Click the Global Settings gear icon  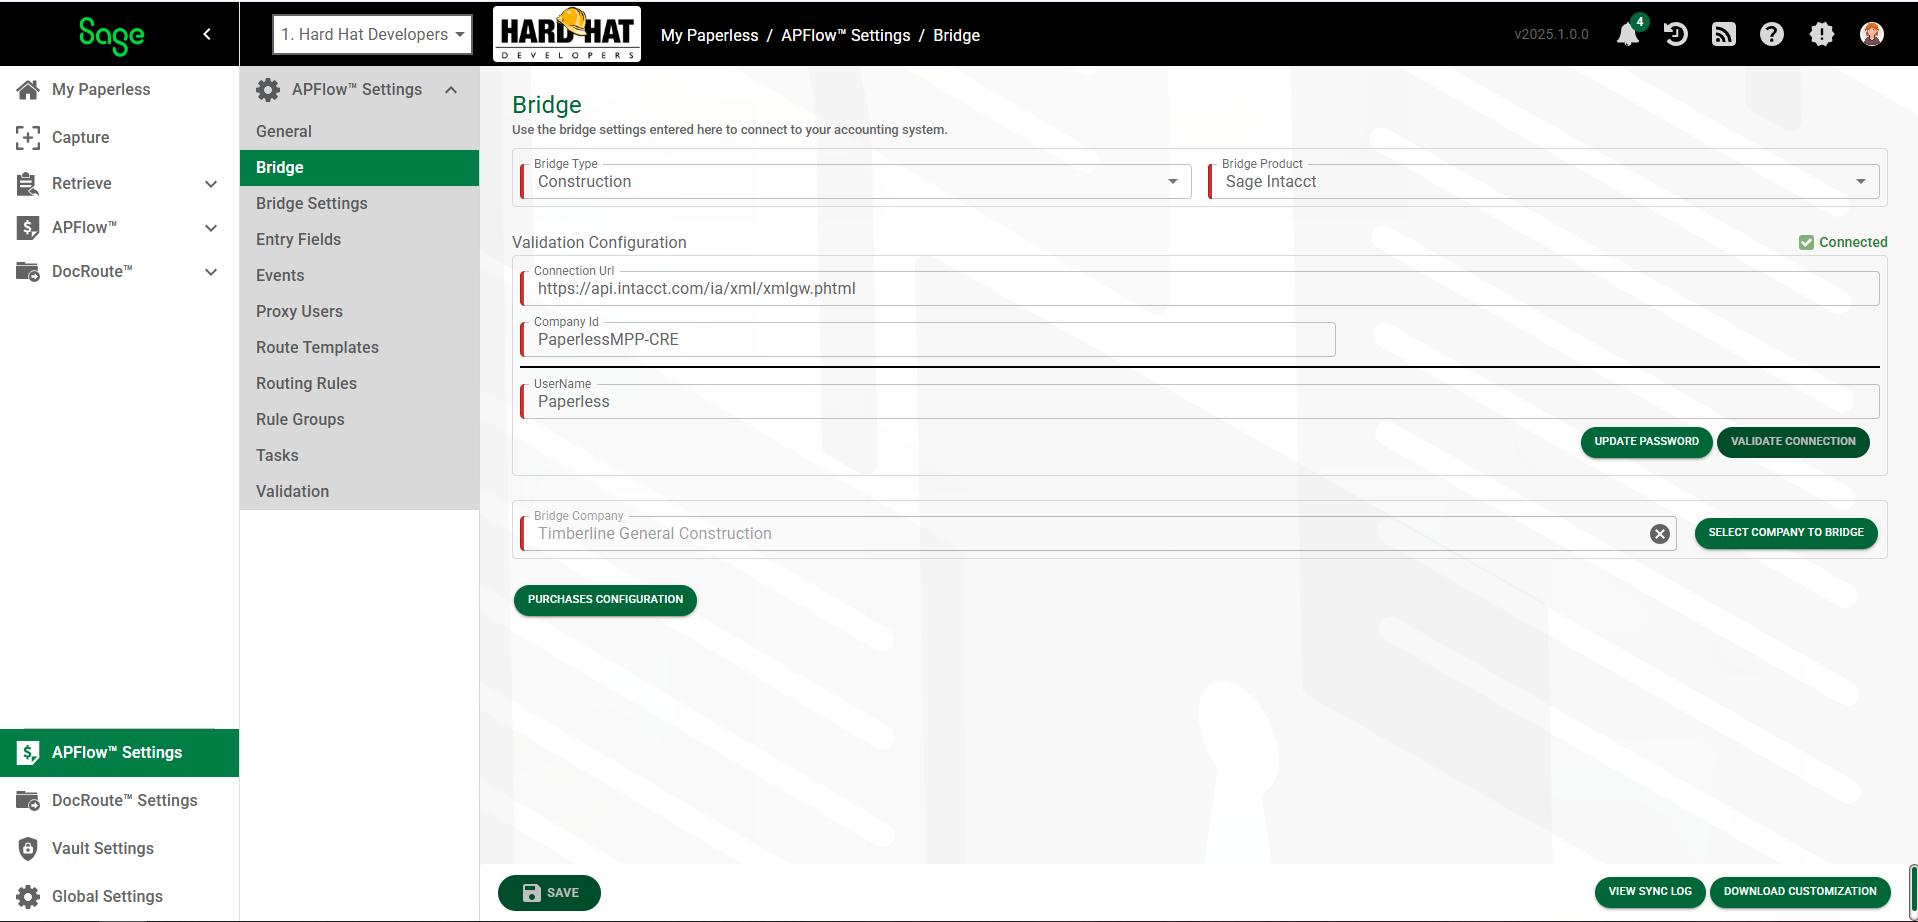pos(28,896)
